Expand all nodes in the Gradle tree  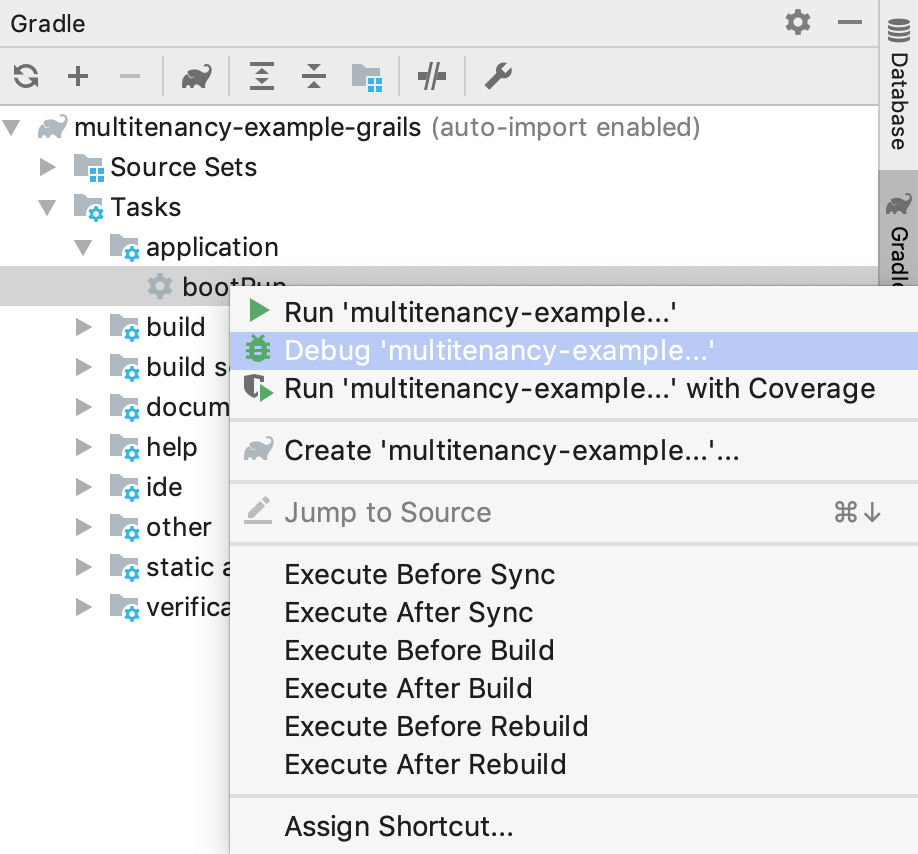pos(261,76)
